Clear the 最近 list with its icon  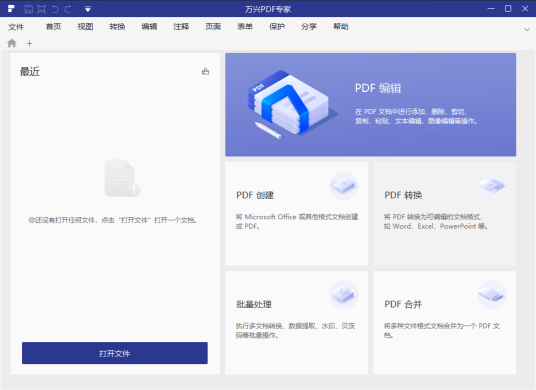pos(205,71)
